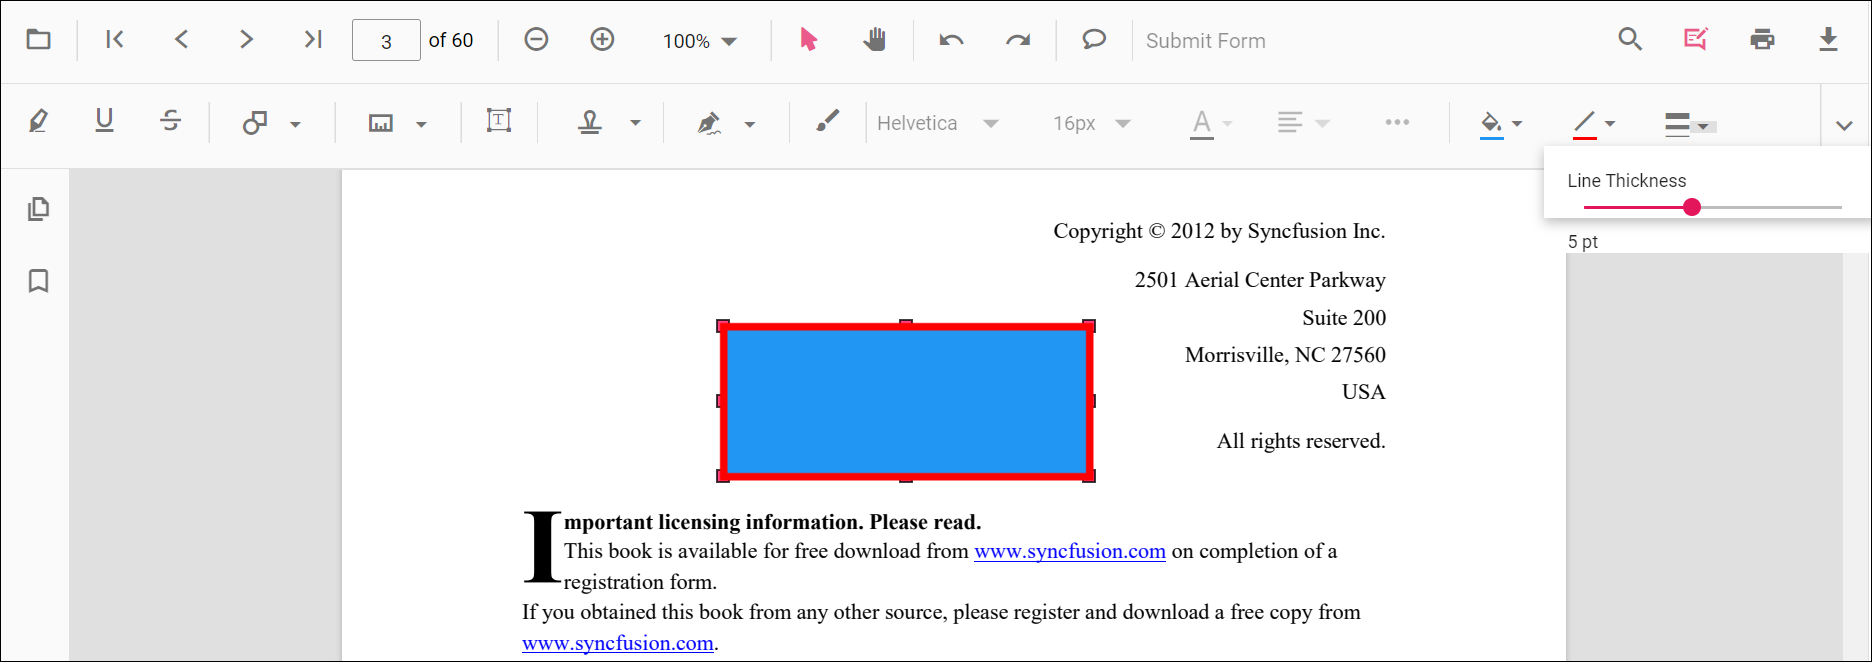1872x662 pixels.
Task: Enable the pan hand tool
Action: [875, 40]
